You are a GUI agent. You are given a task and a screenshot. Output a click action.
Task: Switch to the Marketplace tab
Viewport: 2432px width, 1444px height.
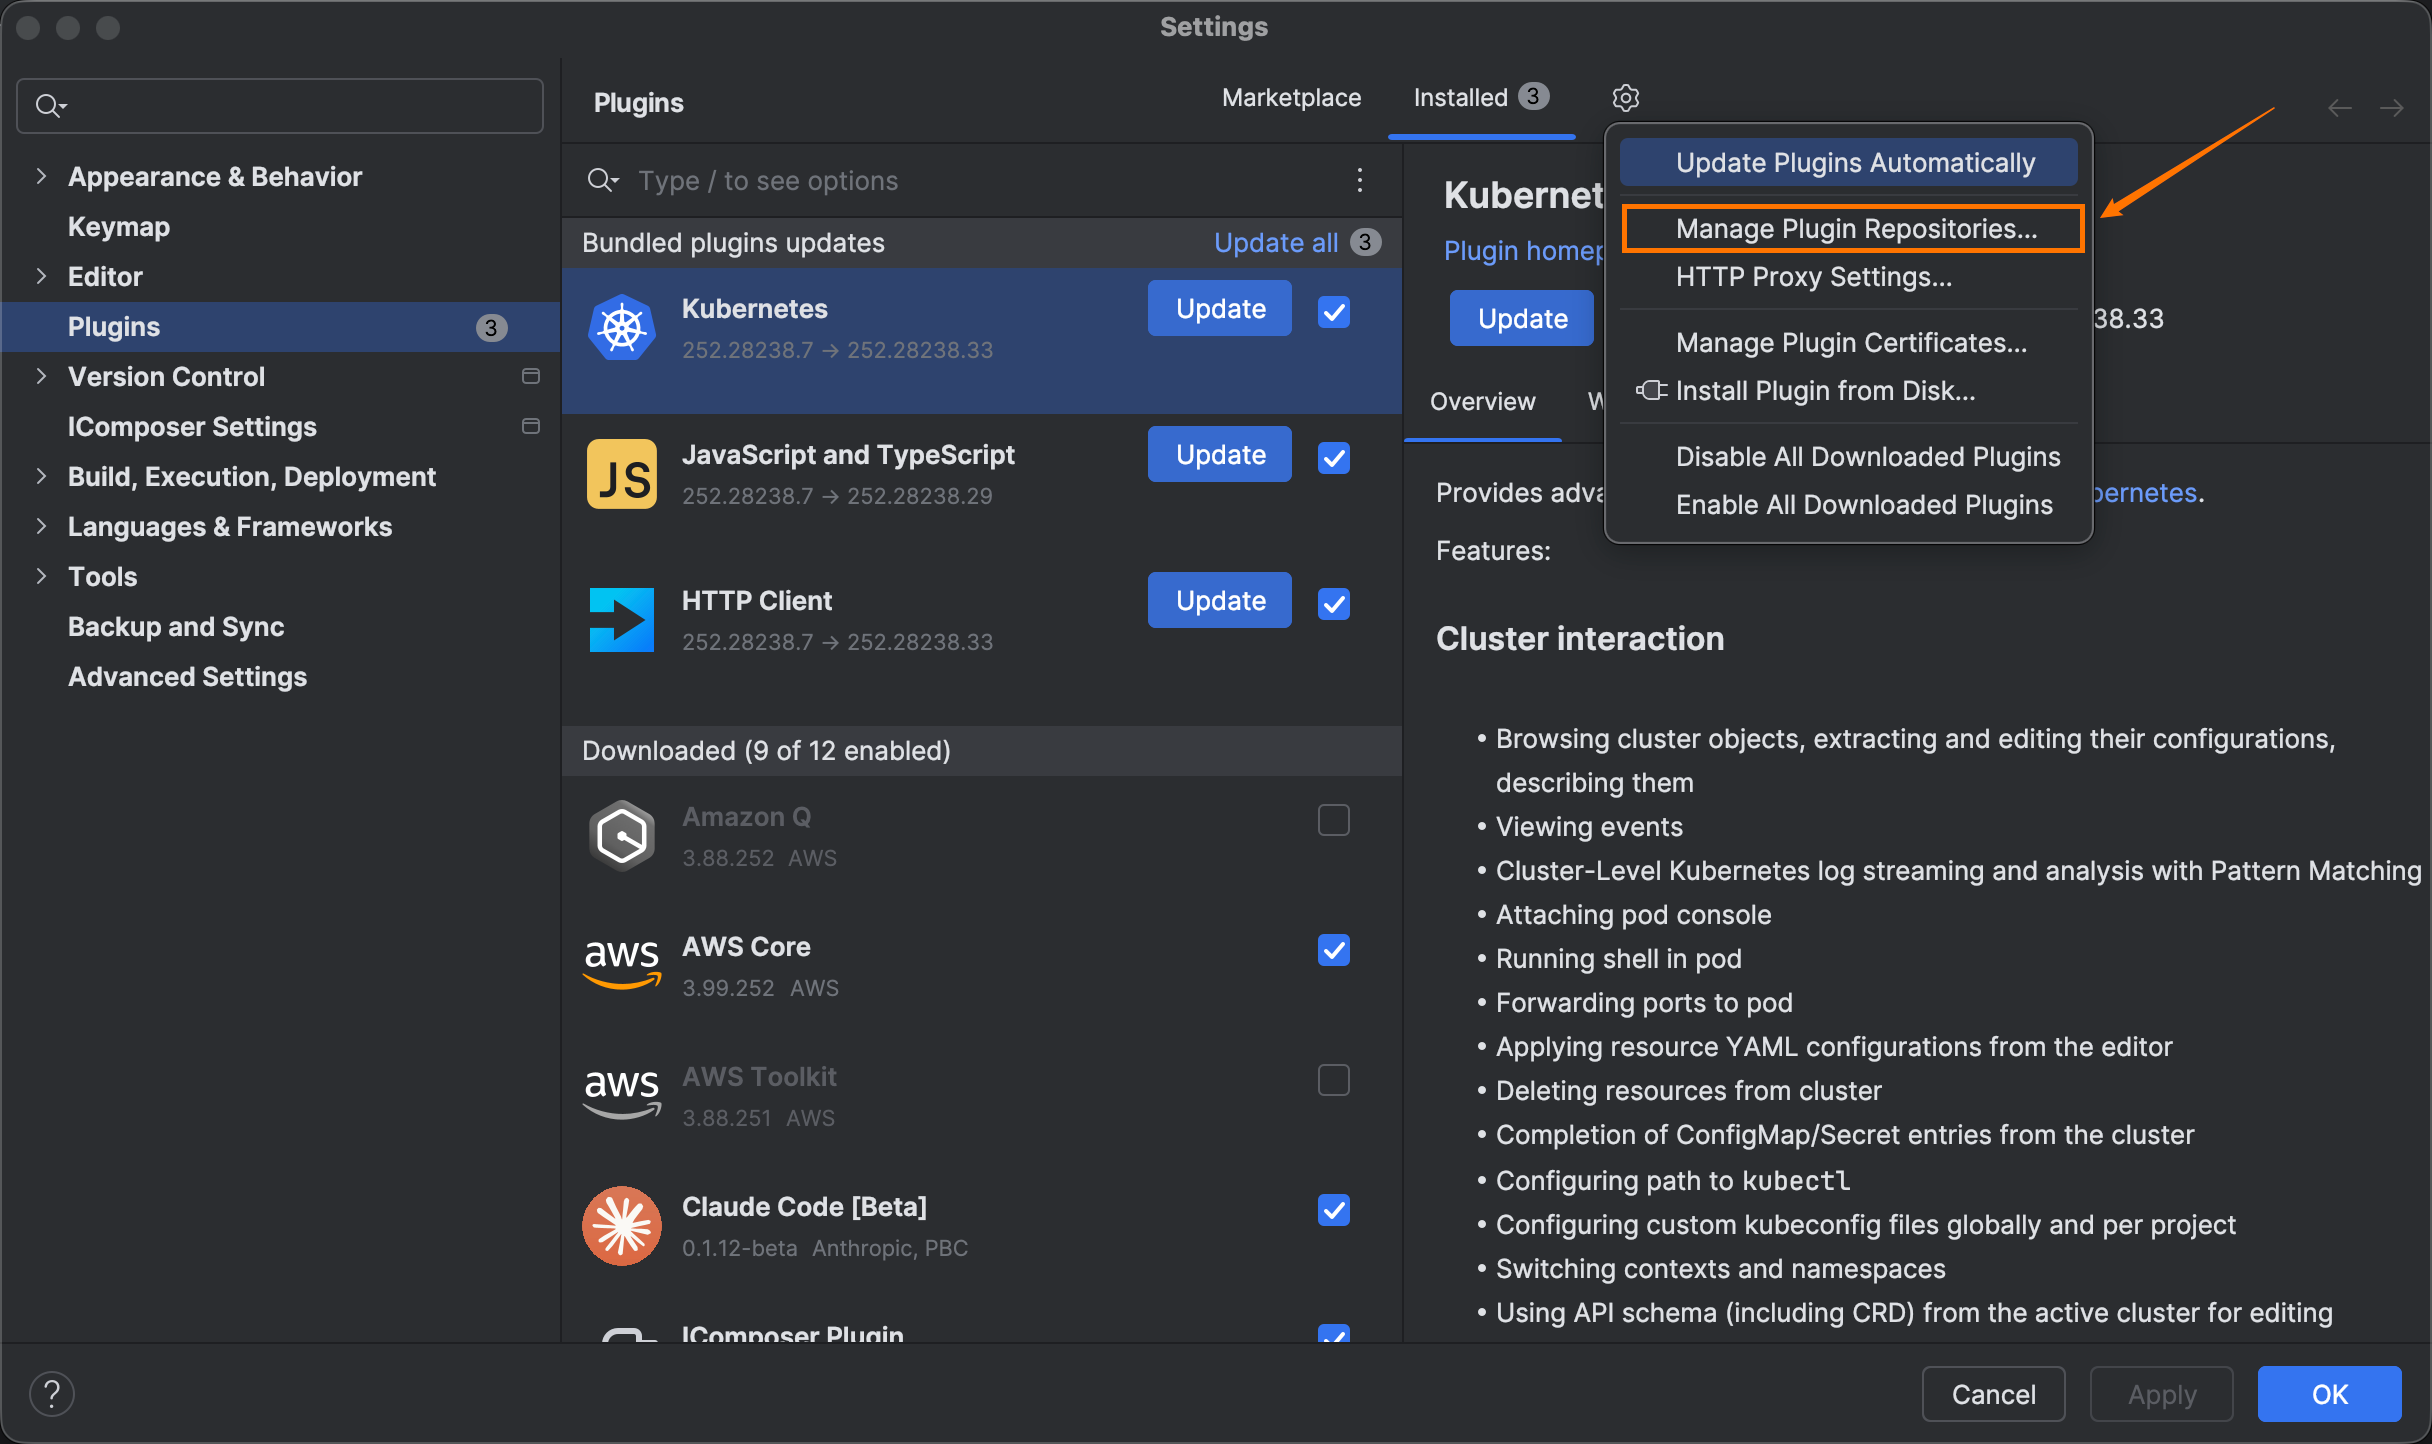pyautogui.click(x=1291, y=98)
